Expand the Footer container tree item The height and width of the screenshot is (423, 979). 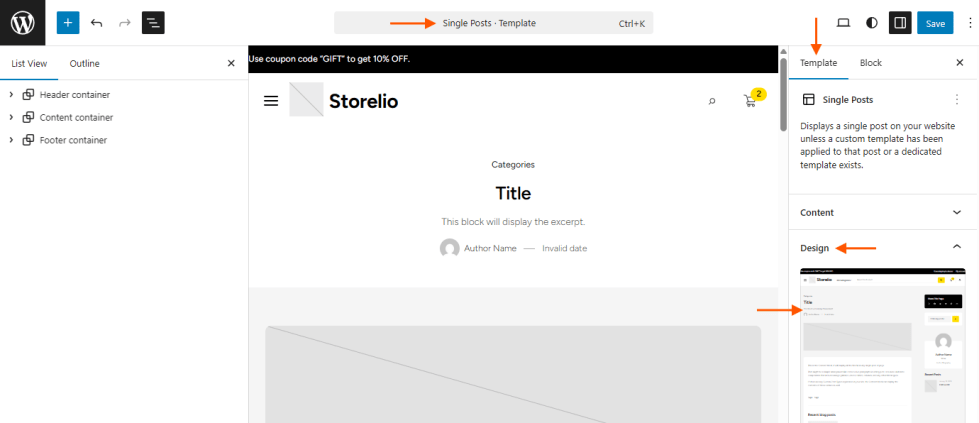[x=10, y=140]
